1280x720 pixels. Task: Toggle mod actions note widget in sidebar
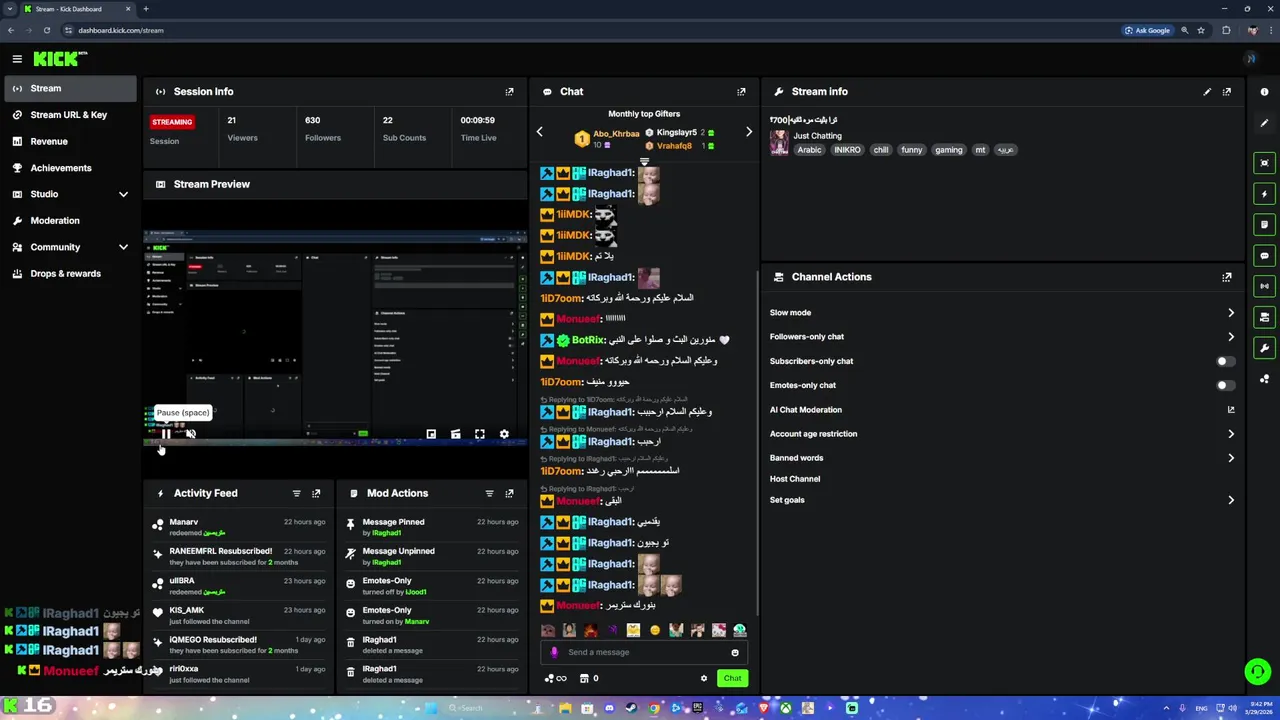[1265, 225]
